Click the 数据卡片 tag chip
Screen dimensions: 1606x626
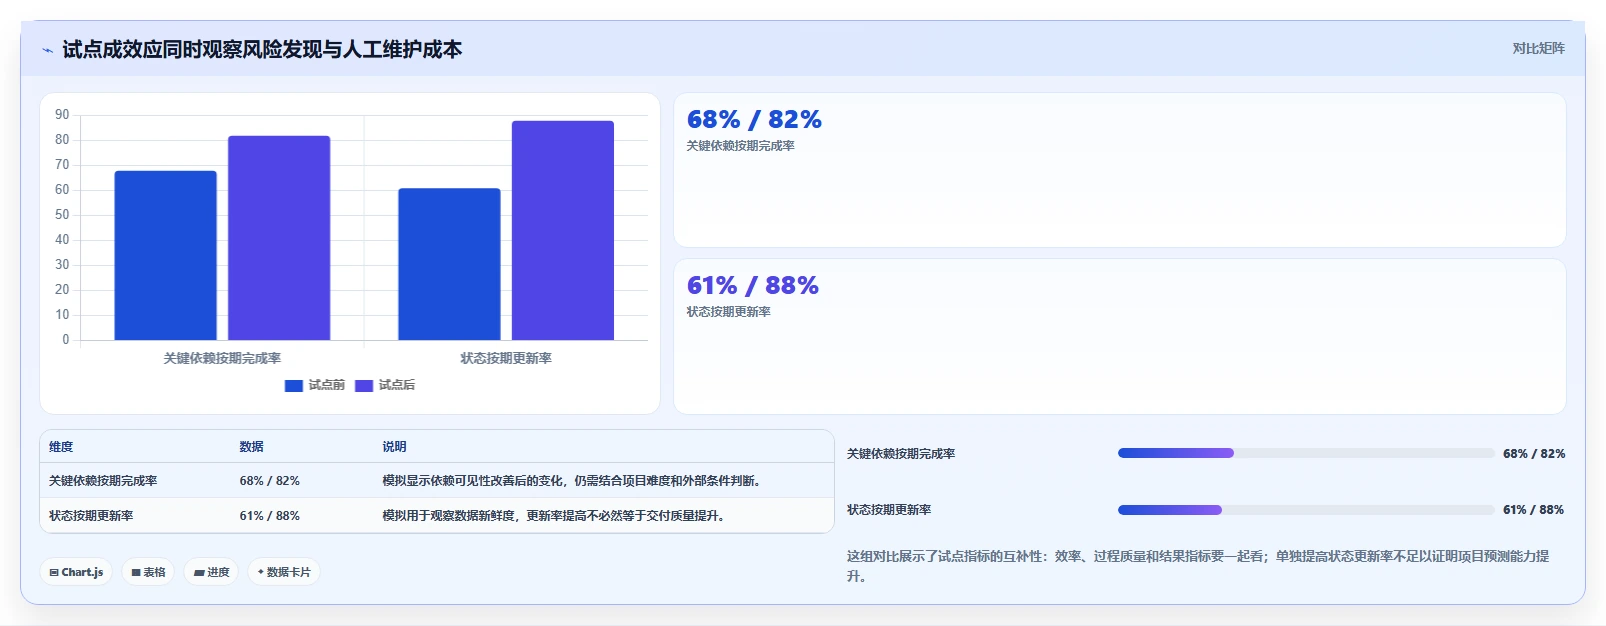point(284,572)
